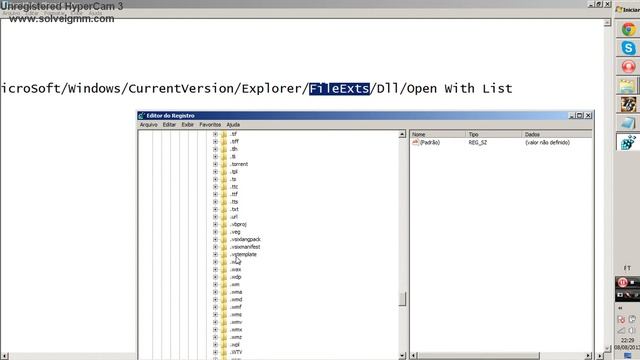This screenshot has height=360, width=640.
Task: Select the .ts key label
Action: (x=233, y=179)
